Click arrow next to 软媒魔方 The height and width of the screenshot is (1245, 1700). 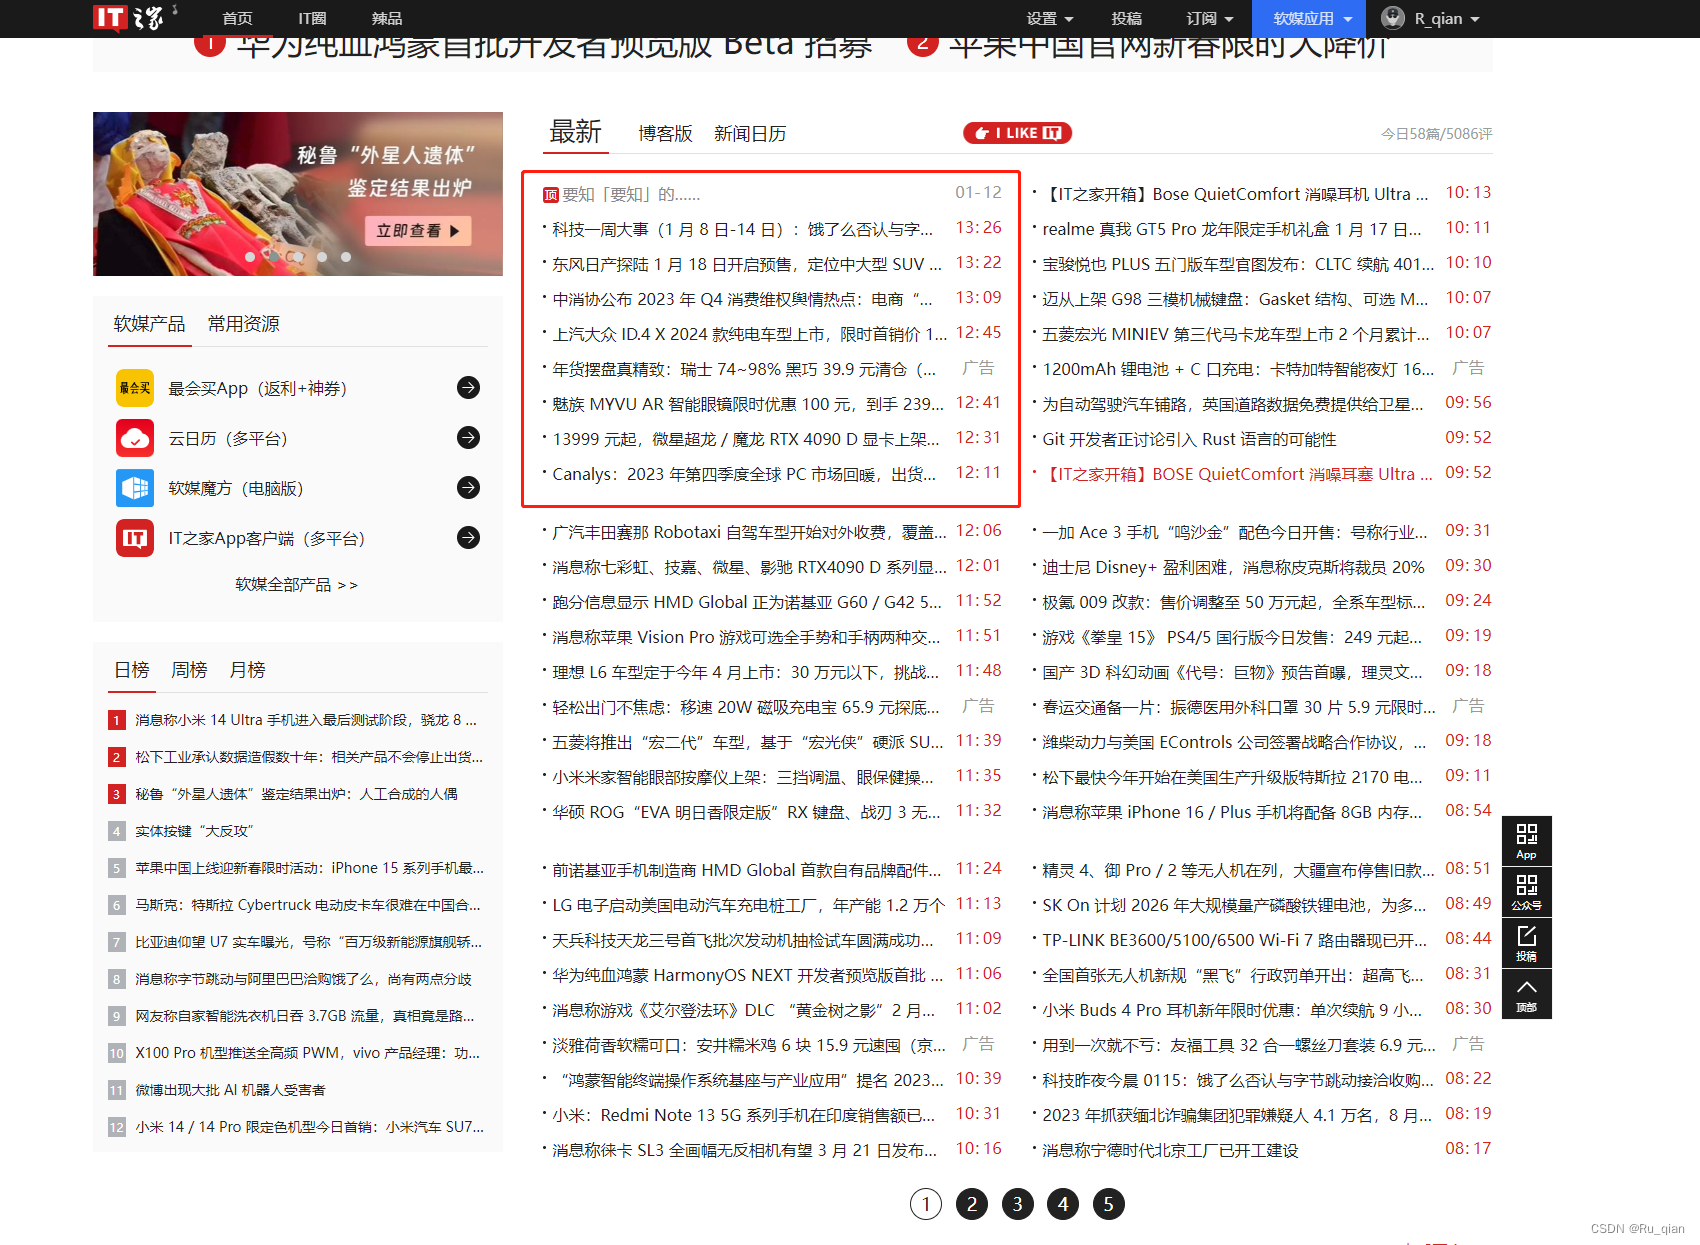[x=468, y=488]
